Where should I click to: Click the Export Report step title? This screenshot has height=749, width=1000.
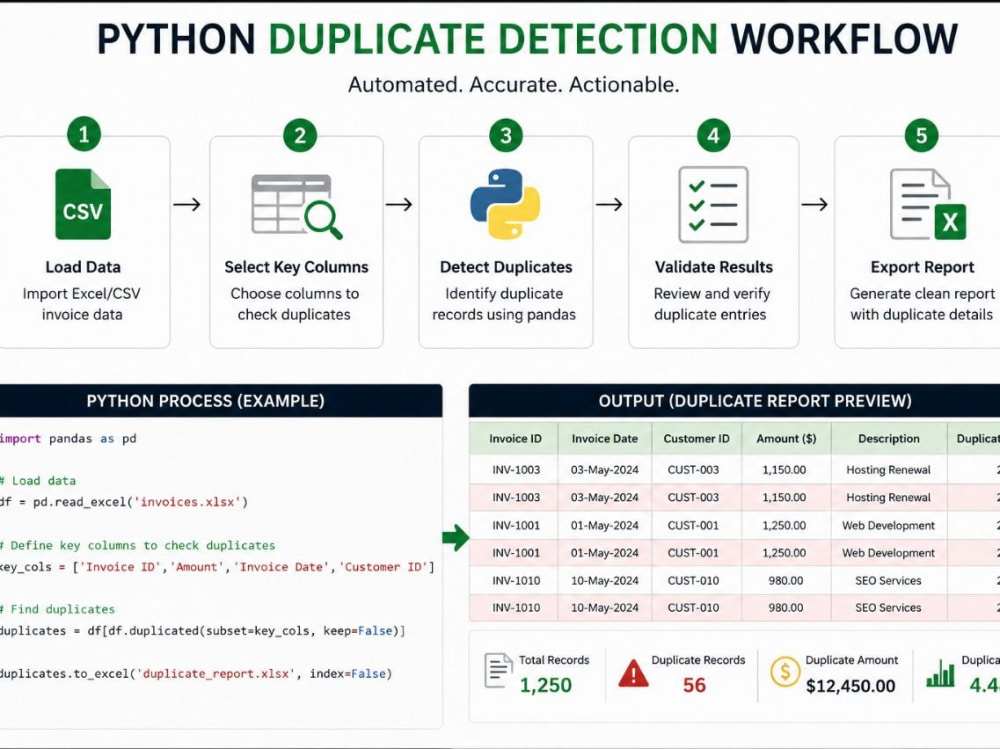(x=922, y=267)
